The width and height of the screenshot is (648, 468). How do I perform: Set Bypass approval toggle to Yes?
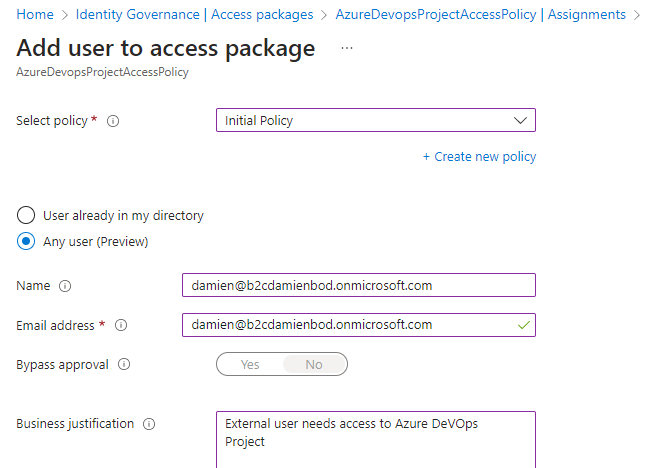pyautogui.click(x=250, y=364)
